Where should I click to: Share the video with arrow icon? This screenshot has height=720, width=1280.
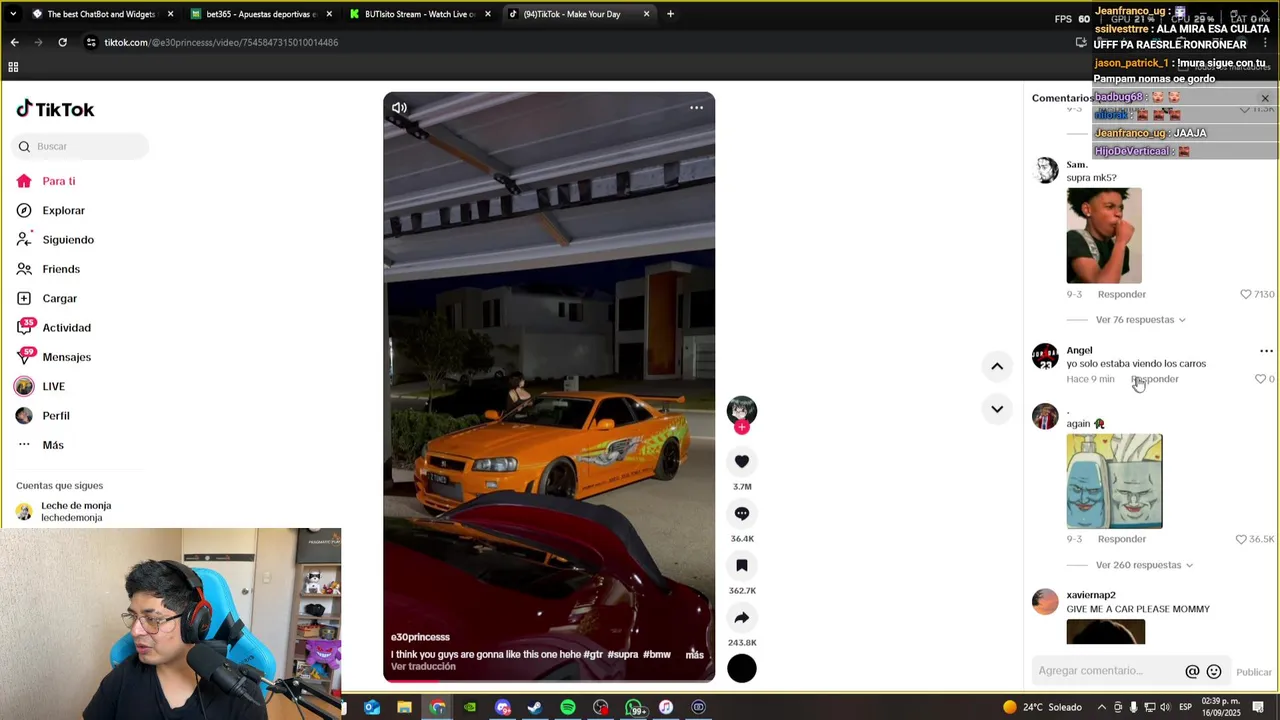[742, 617]
